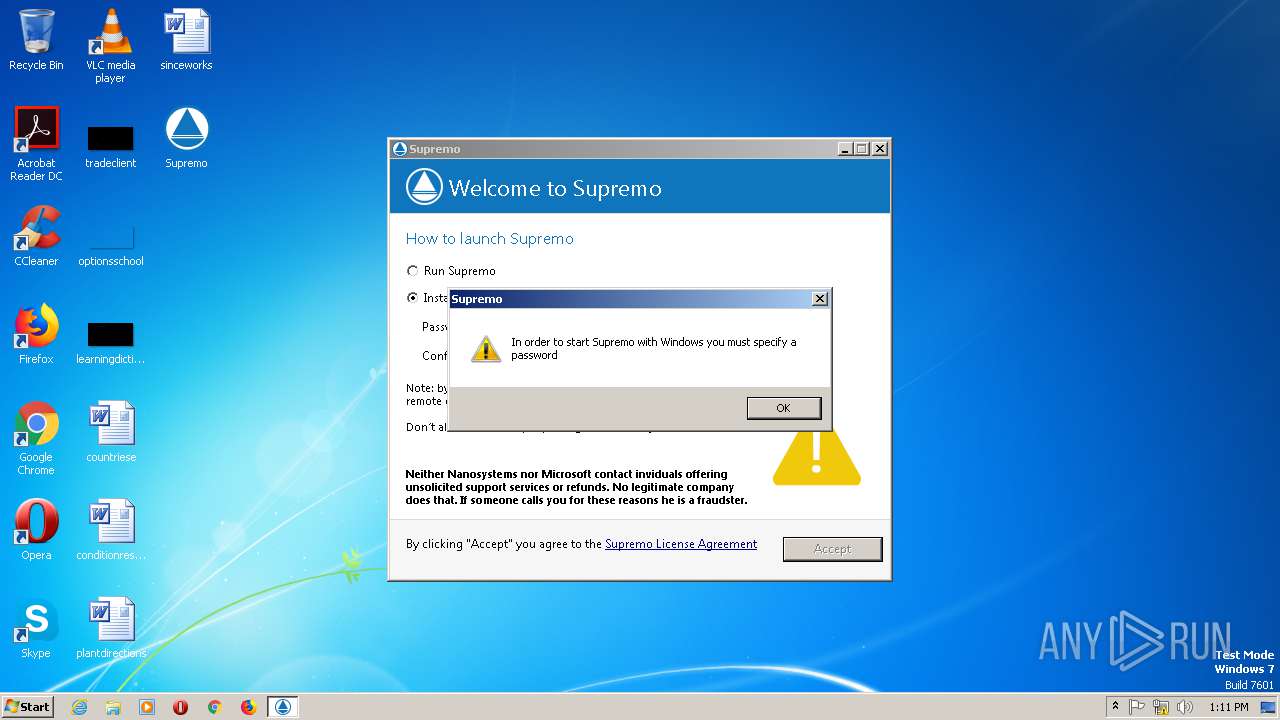Select the Run Supremo radio option

pyautogui.click(x=412, y=271)
